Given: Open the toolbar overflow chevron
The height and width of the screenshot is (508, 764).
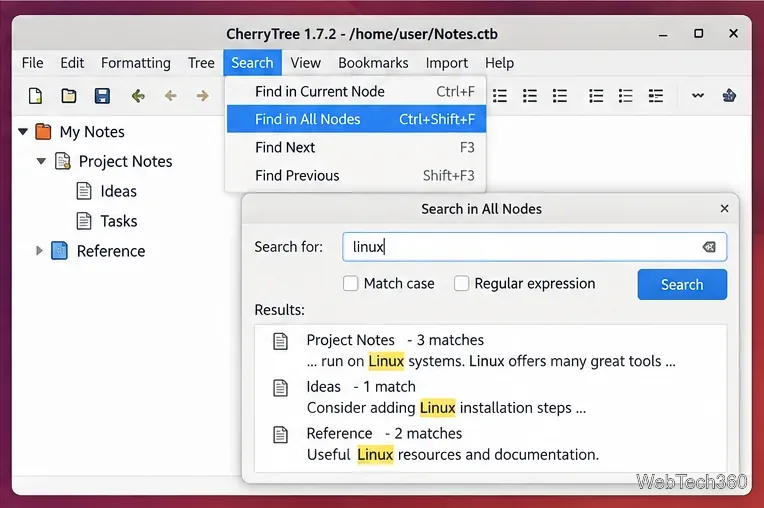Looking at the screenshot, I should point(698,95).
